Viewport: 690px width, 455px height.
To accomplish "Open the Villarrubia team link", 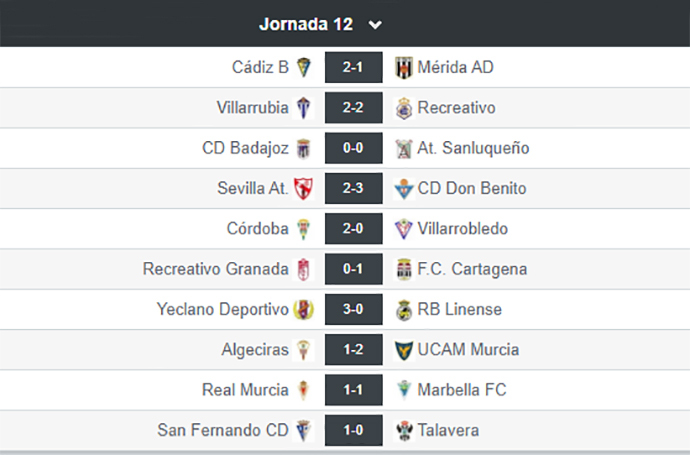I will (253, 108).
